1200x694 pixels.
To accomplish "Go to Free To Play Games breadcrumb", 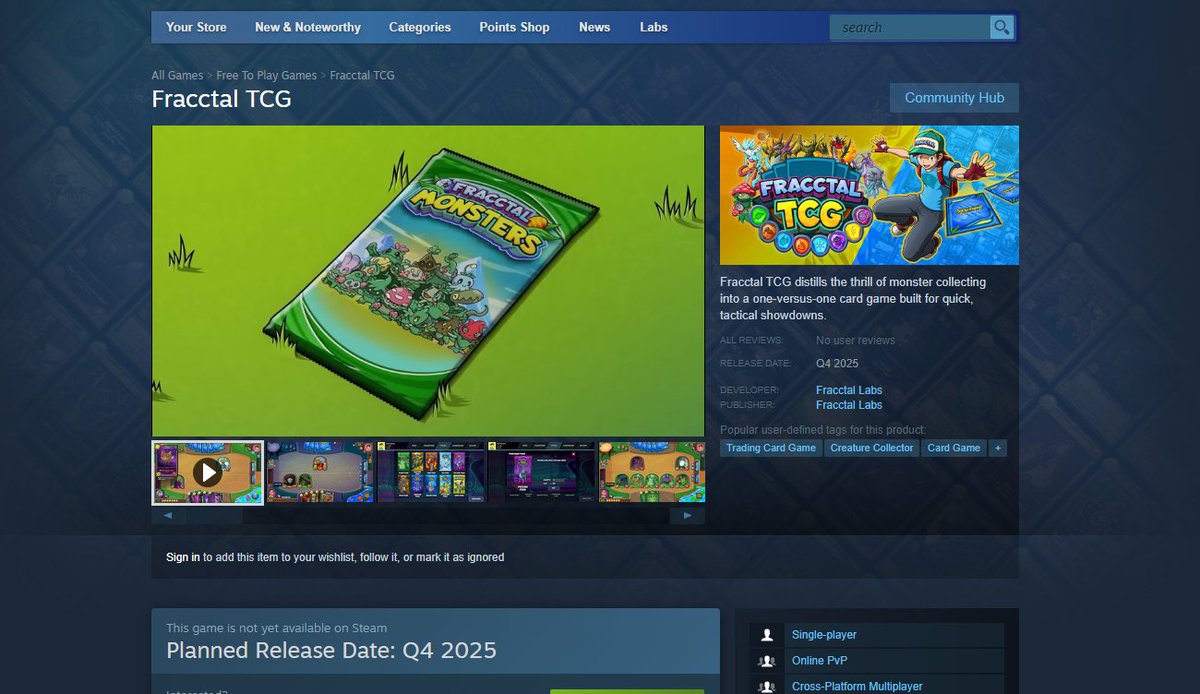I will pyautogui.click(x=266, y=76).
